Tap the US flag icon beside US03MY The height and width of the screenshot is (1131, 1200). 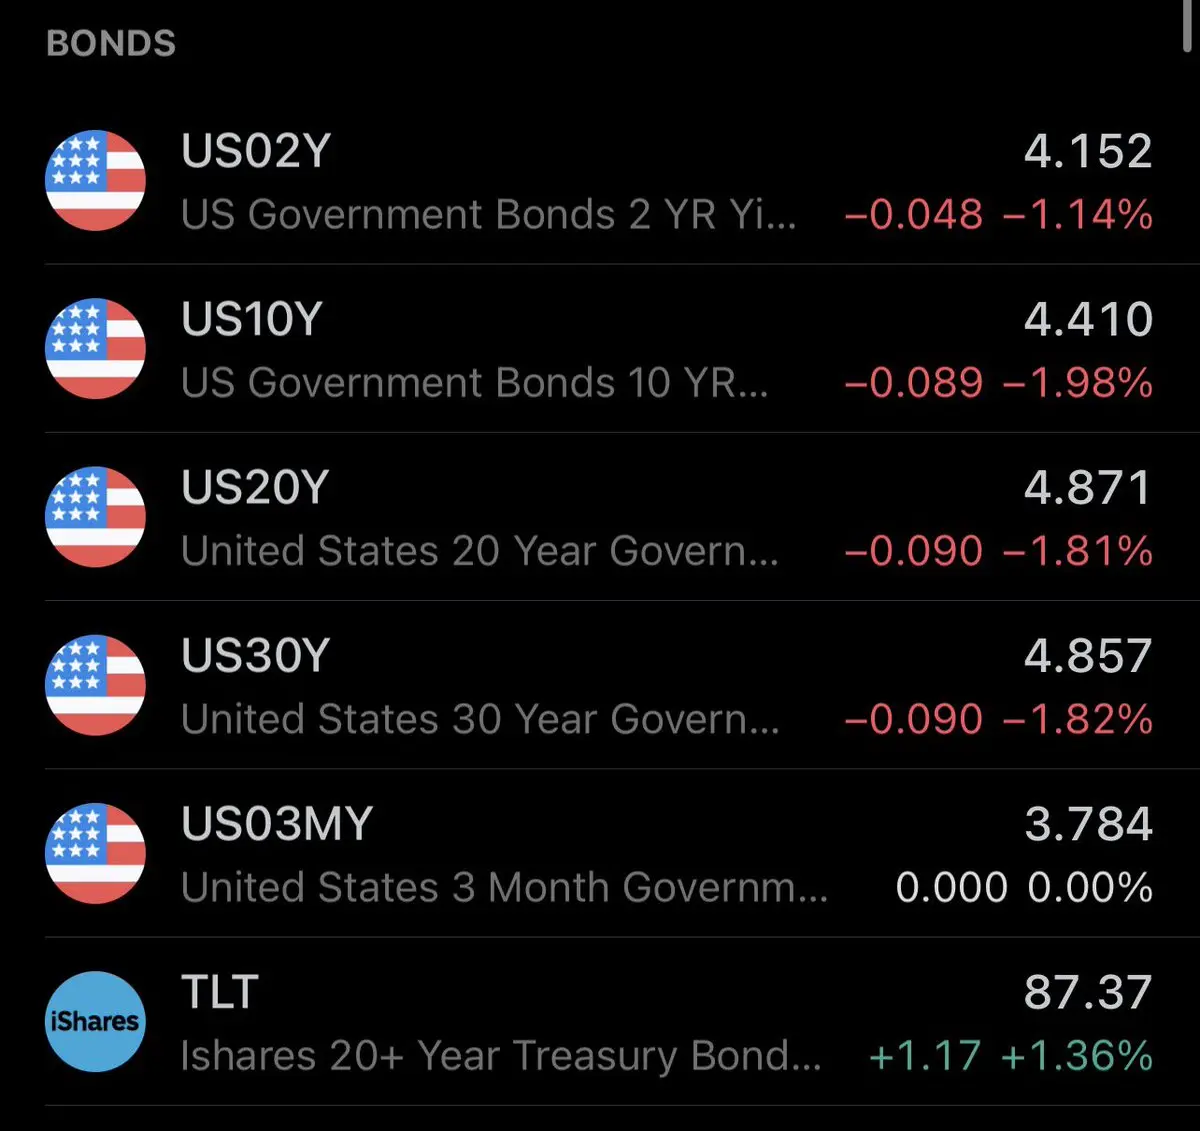(x=95, y=853)
